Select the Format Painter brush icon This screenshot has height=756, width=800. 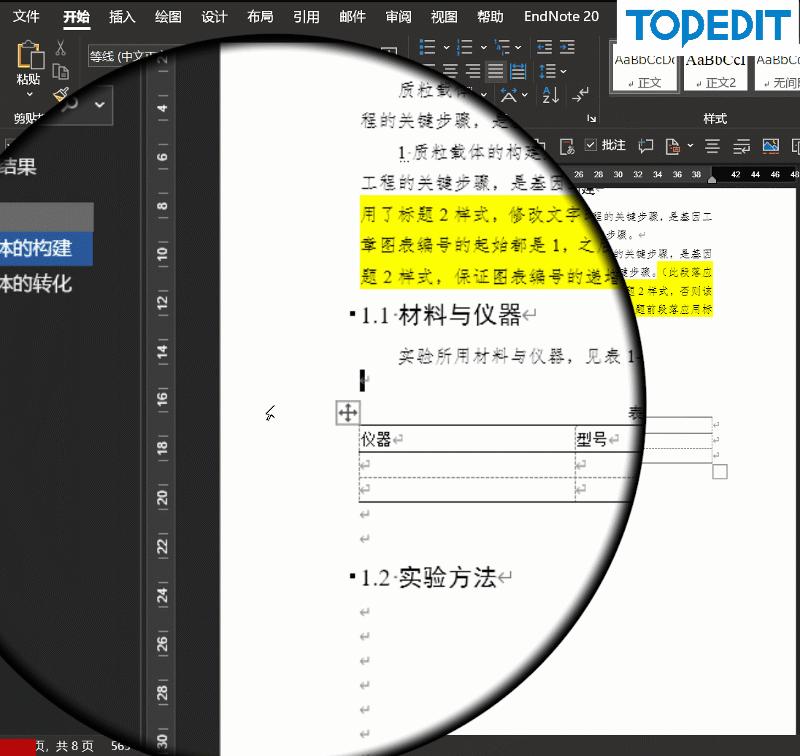coord(60,92)
